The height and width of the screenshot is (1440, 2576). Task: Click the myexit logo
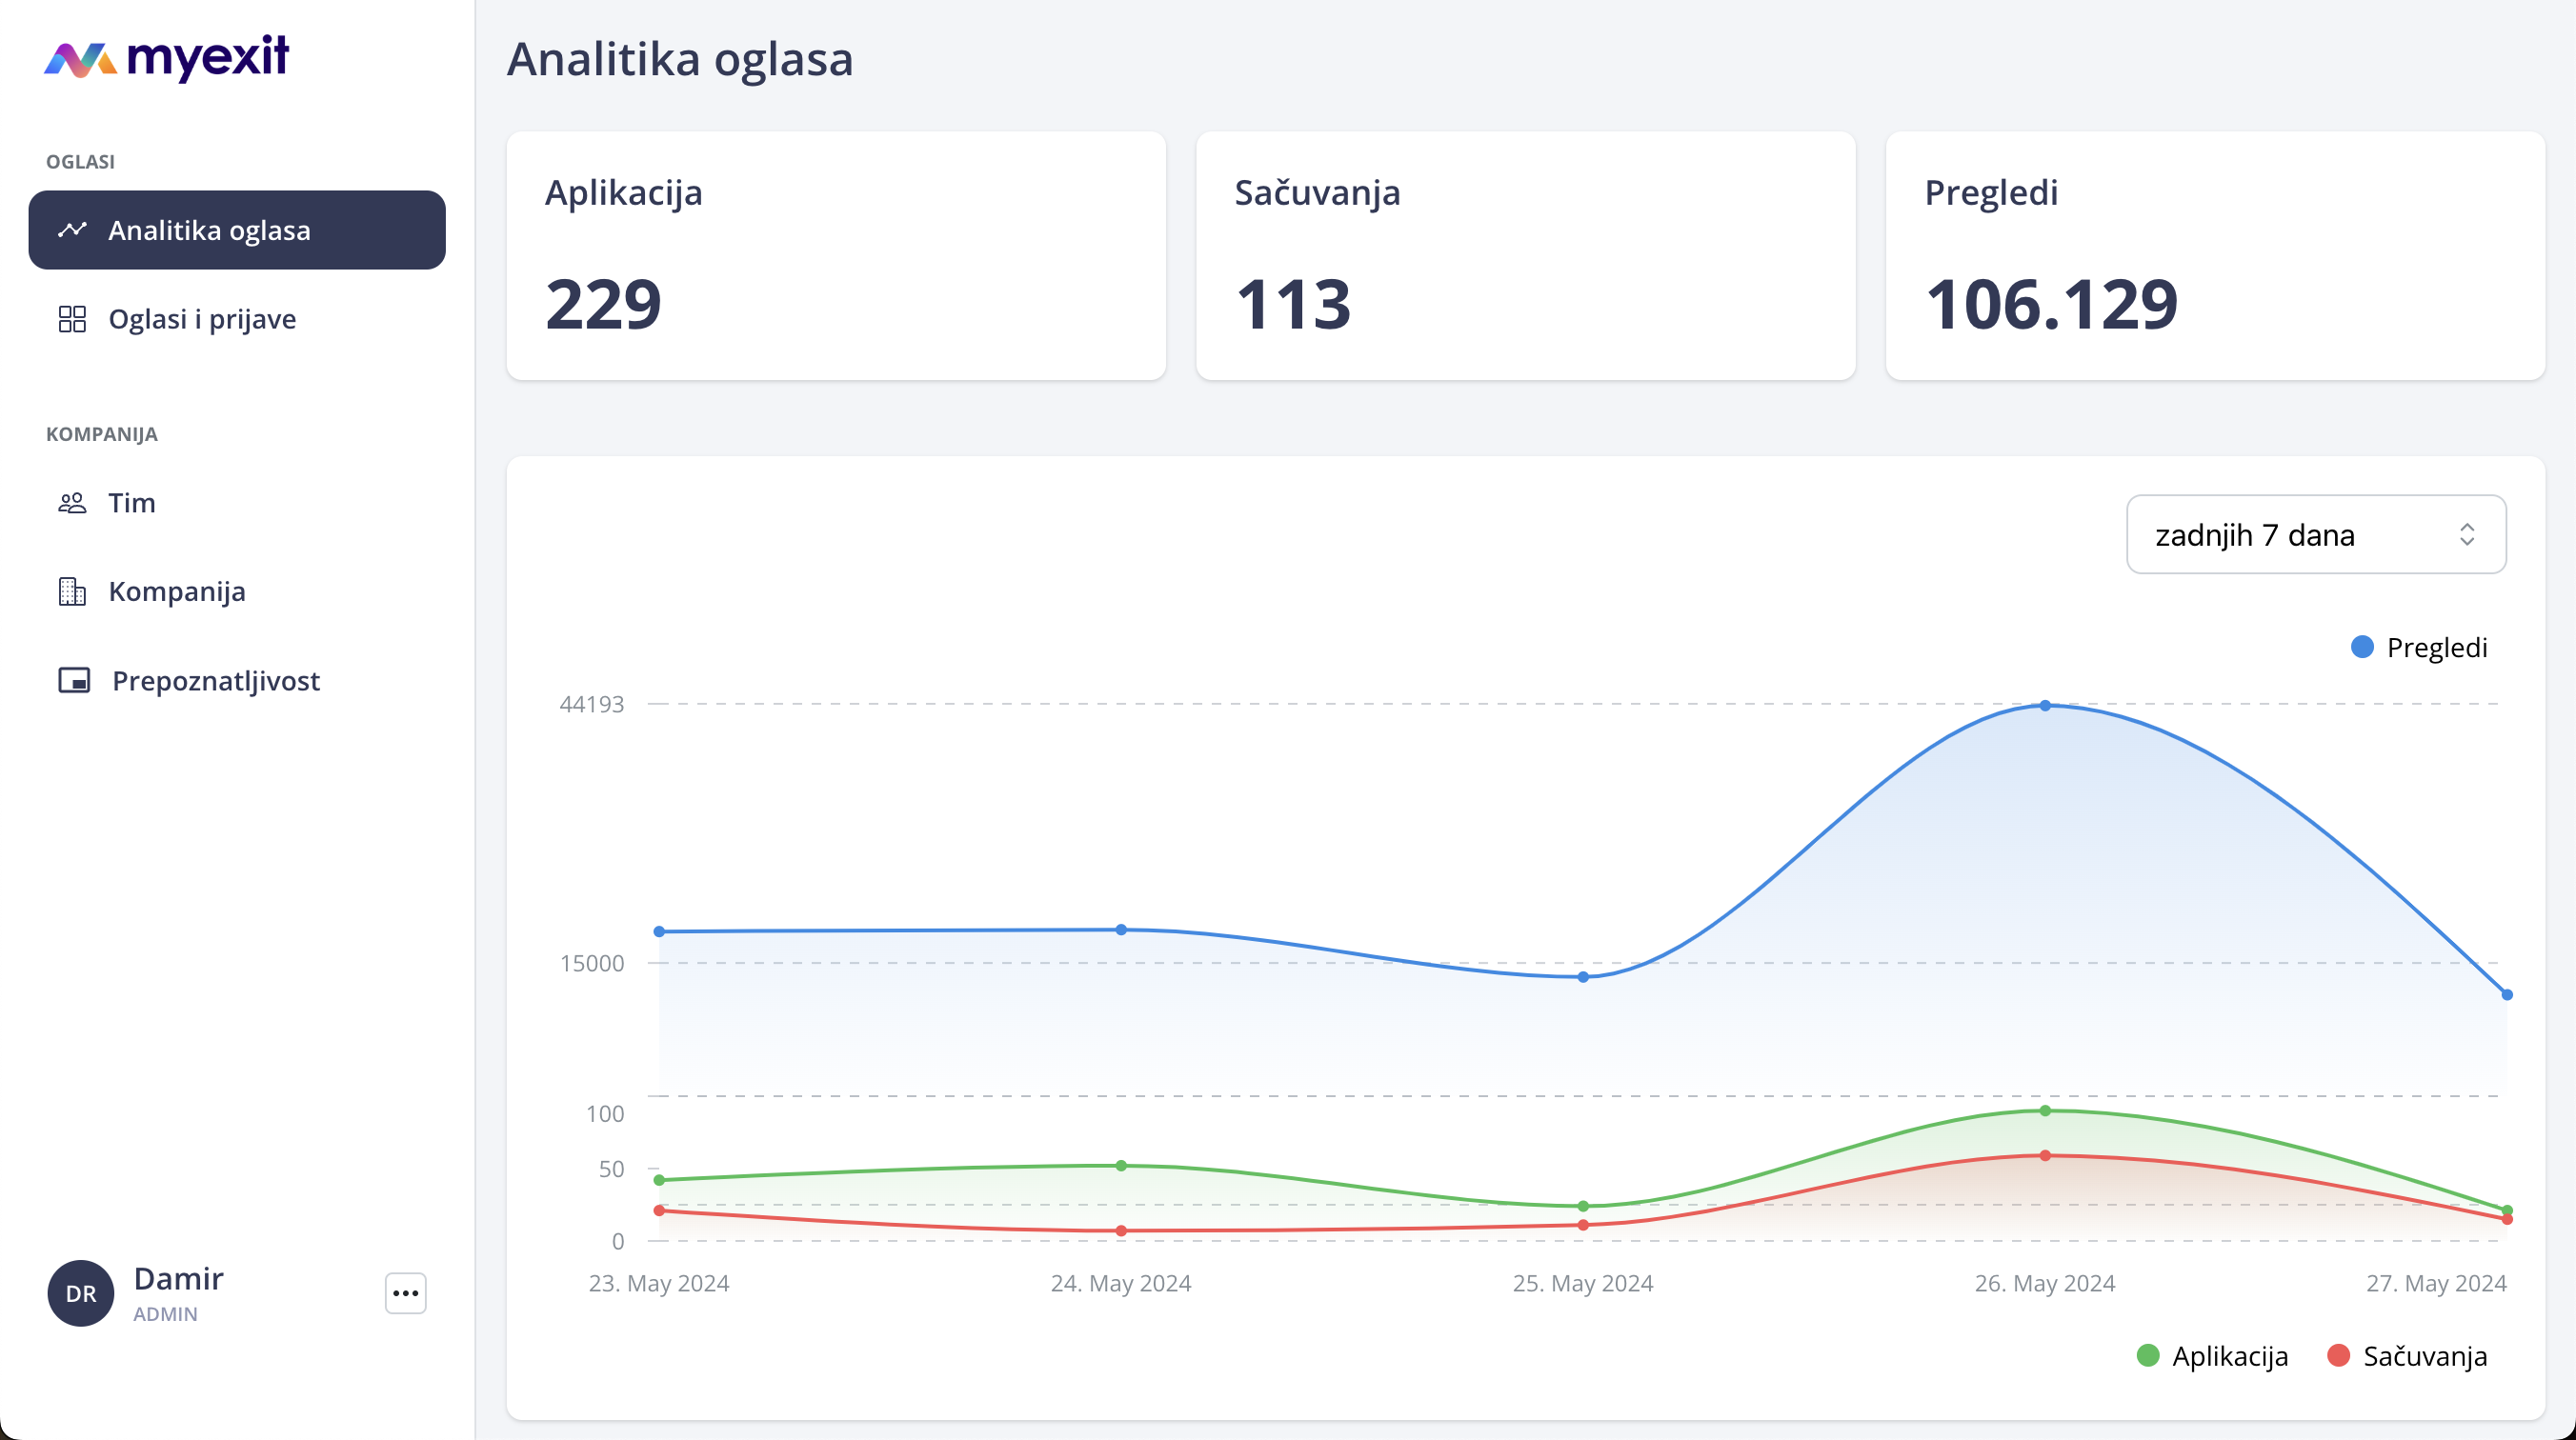(167, 58)
